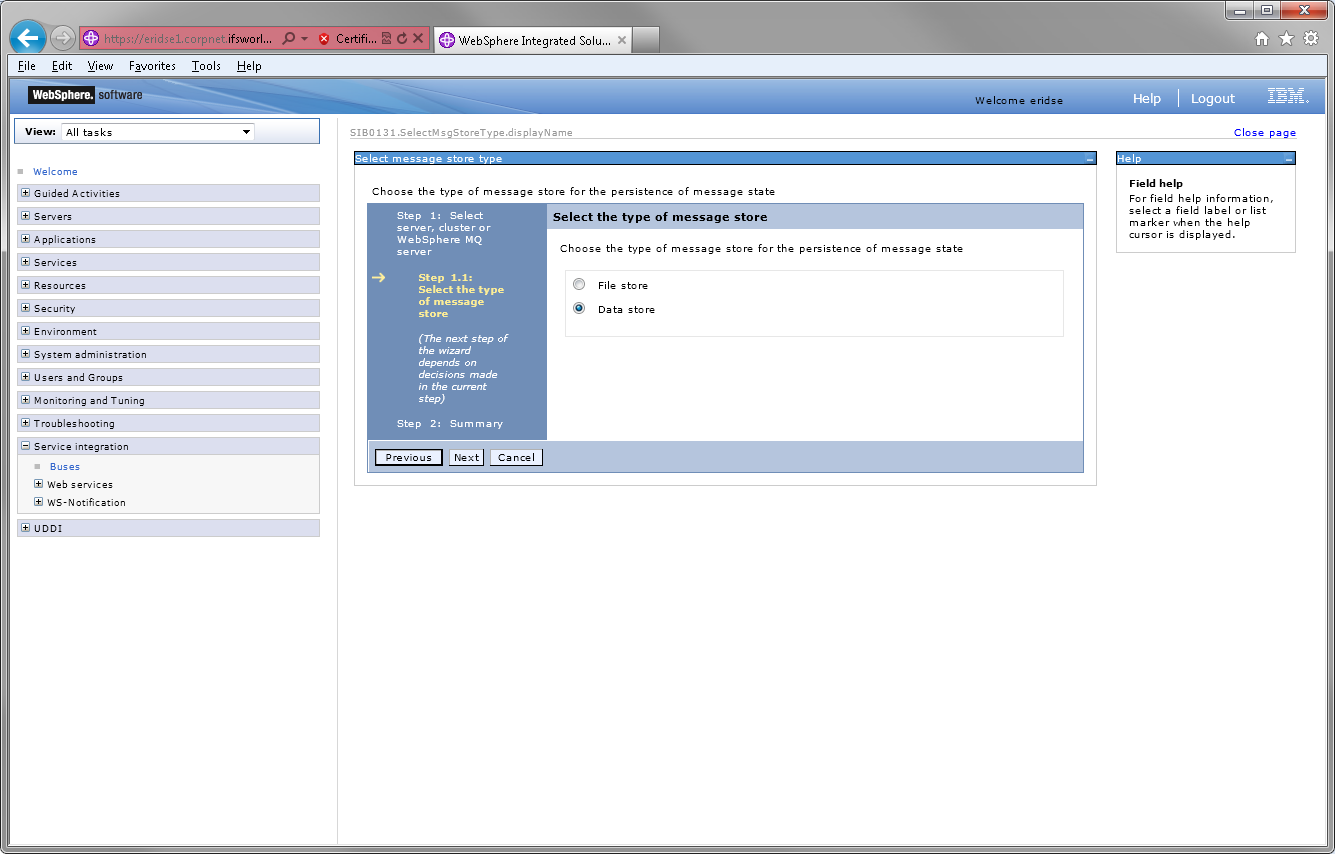Click Step 2 Summary wizard step

[x=450, y=424]
